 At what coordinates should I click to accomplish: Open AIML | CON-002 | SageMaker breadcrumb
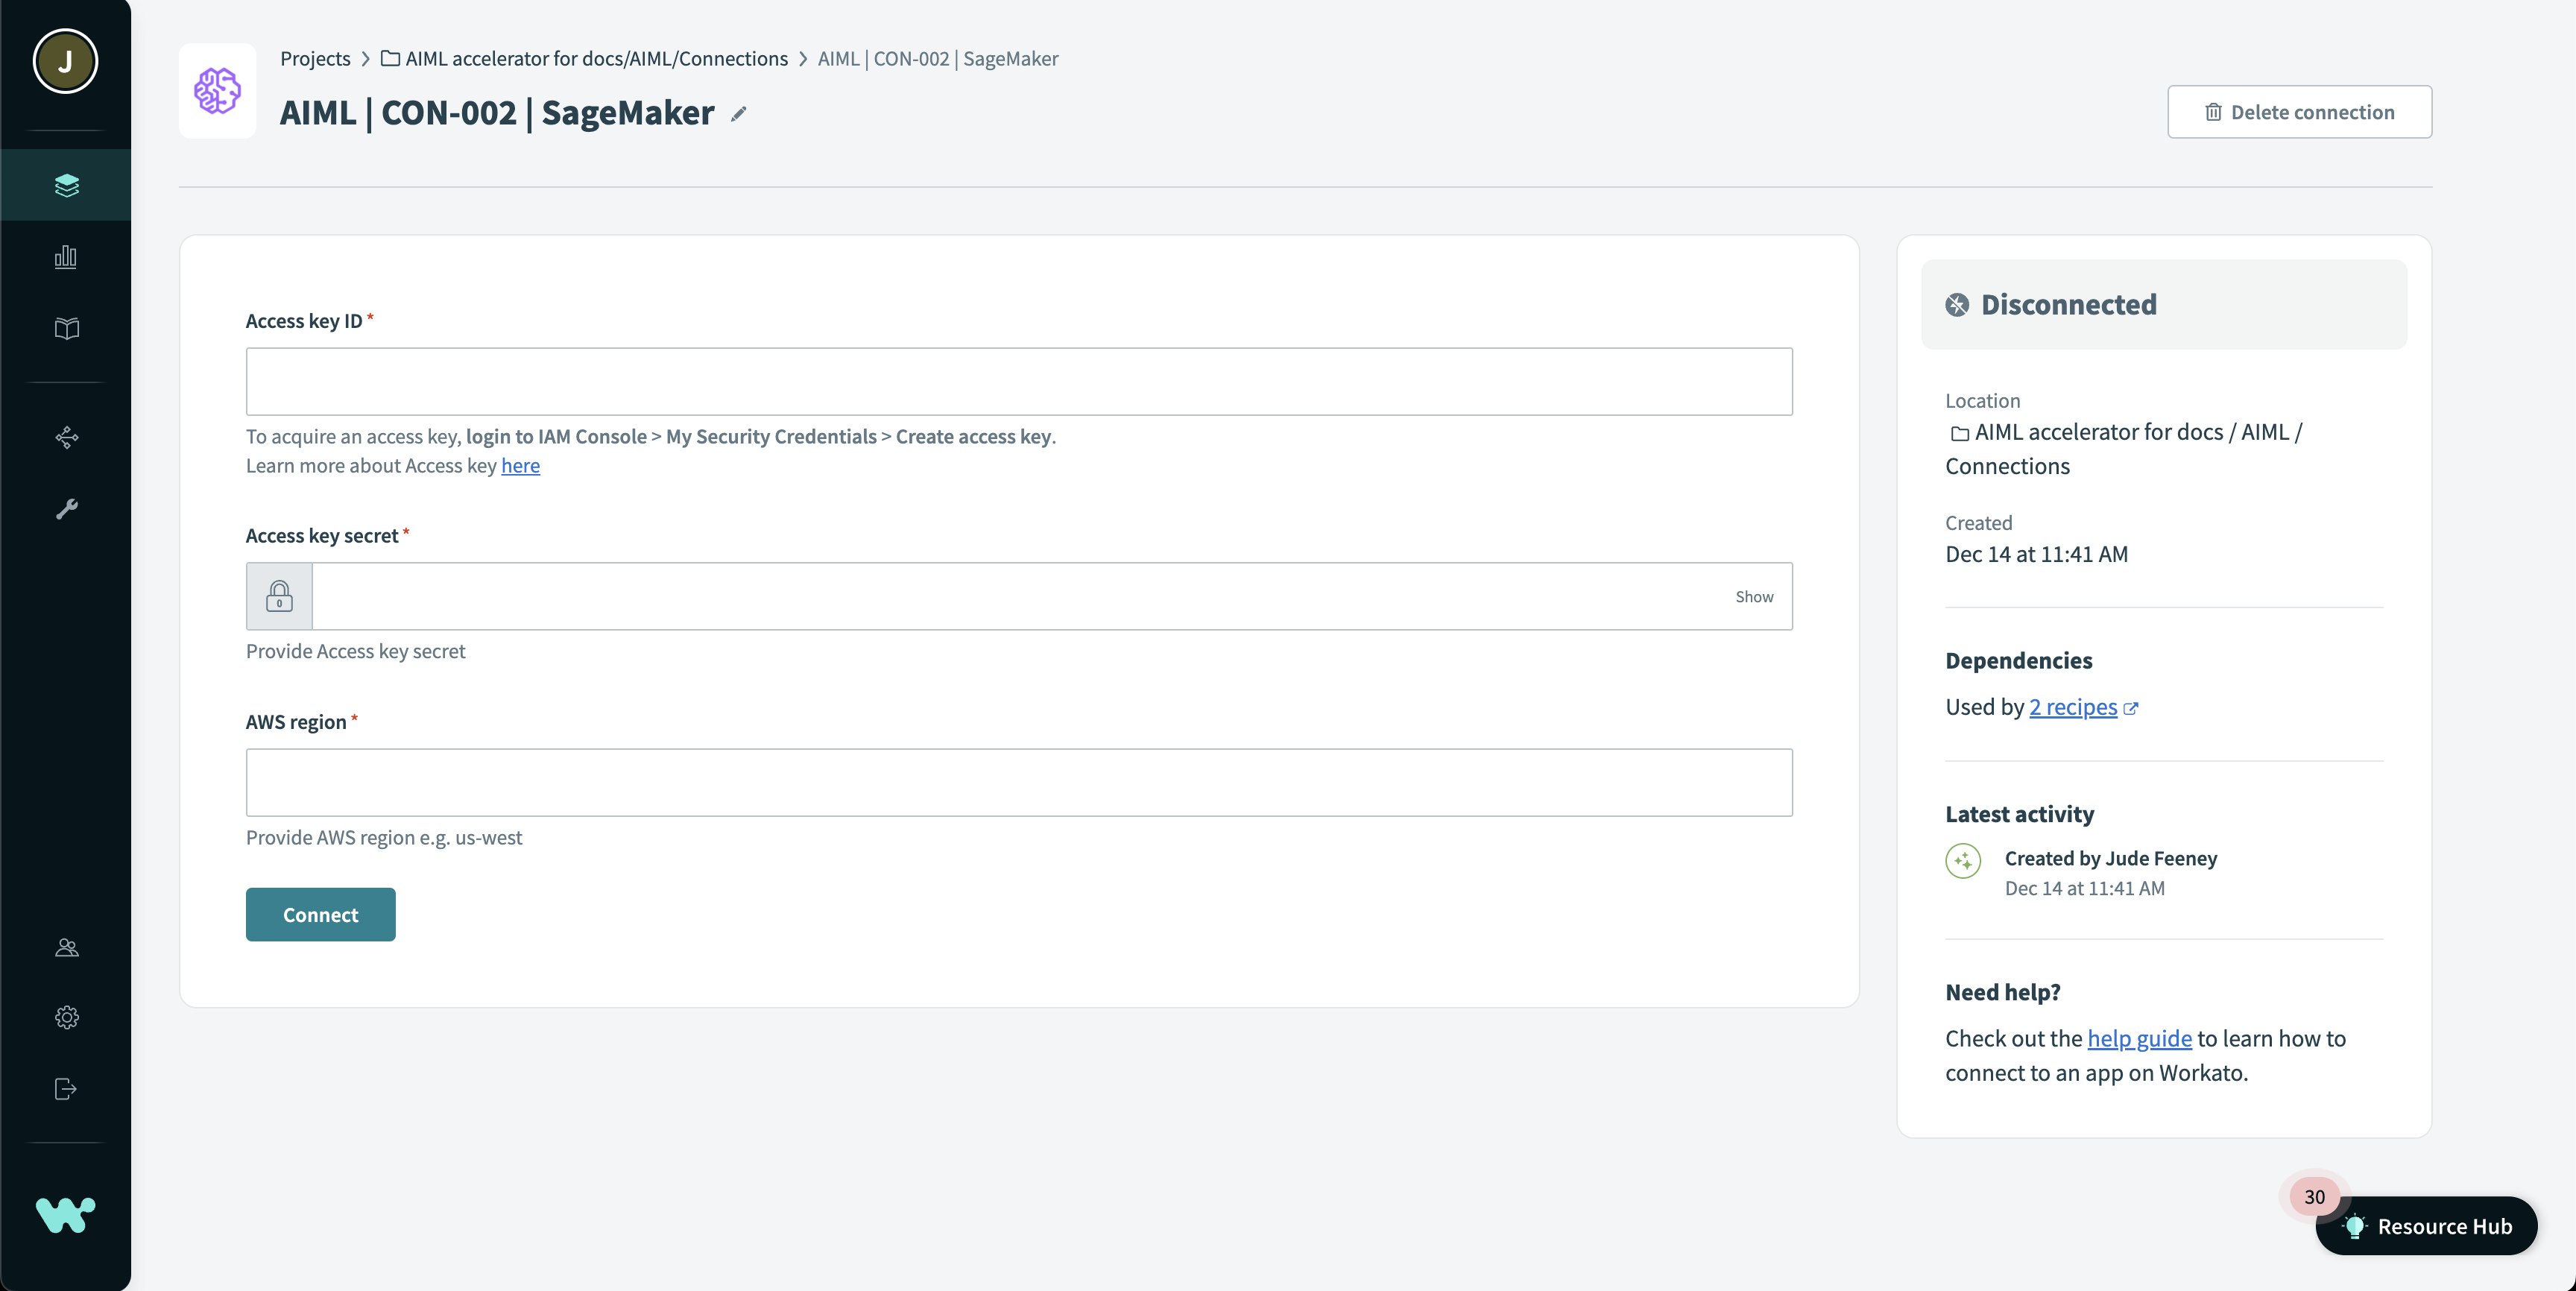pyautogui.click(x=937, y=58)
